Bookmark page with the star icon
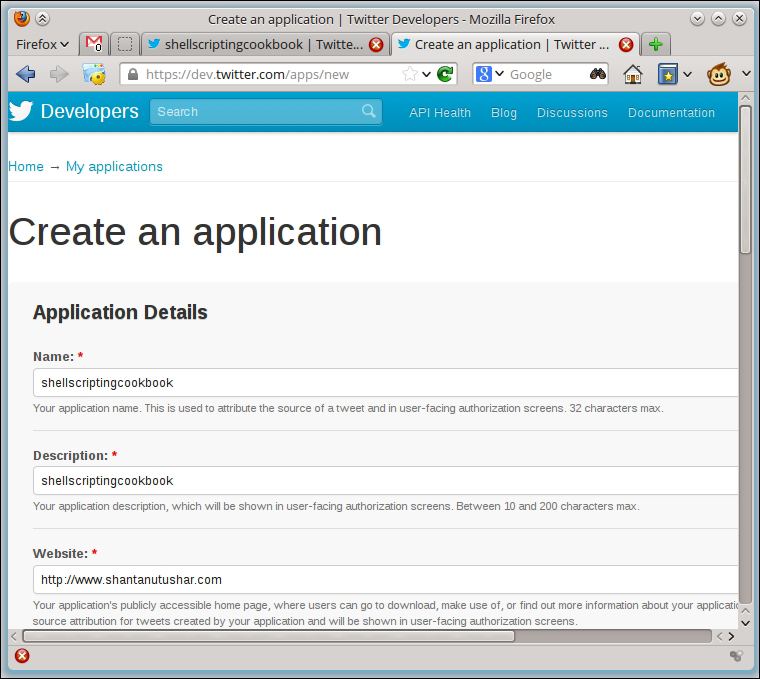760x679 pixels. tap(410, 74)
